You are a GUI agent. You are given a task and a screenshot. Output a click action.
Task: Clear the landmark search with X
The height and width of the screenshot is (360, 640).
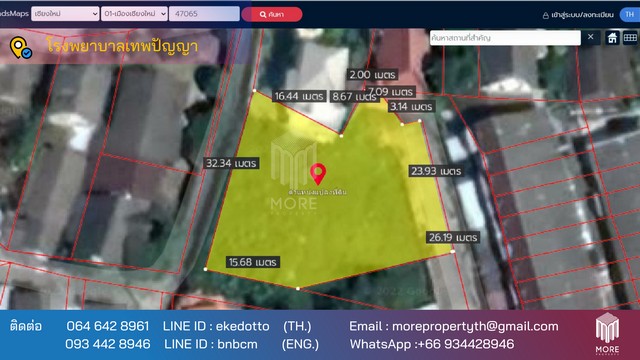pos(591,37)
